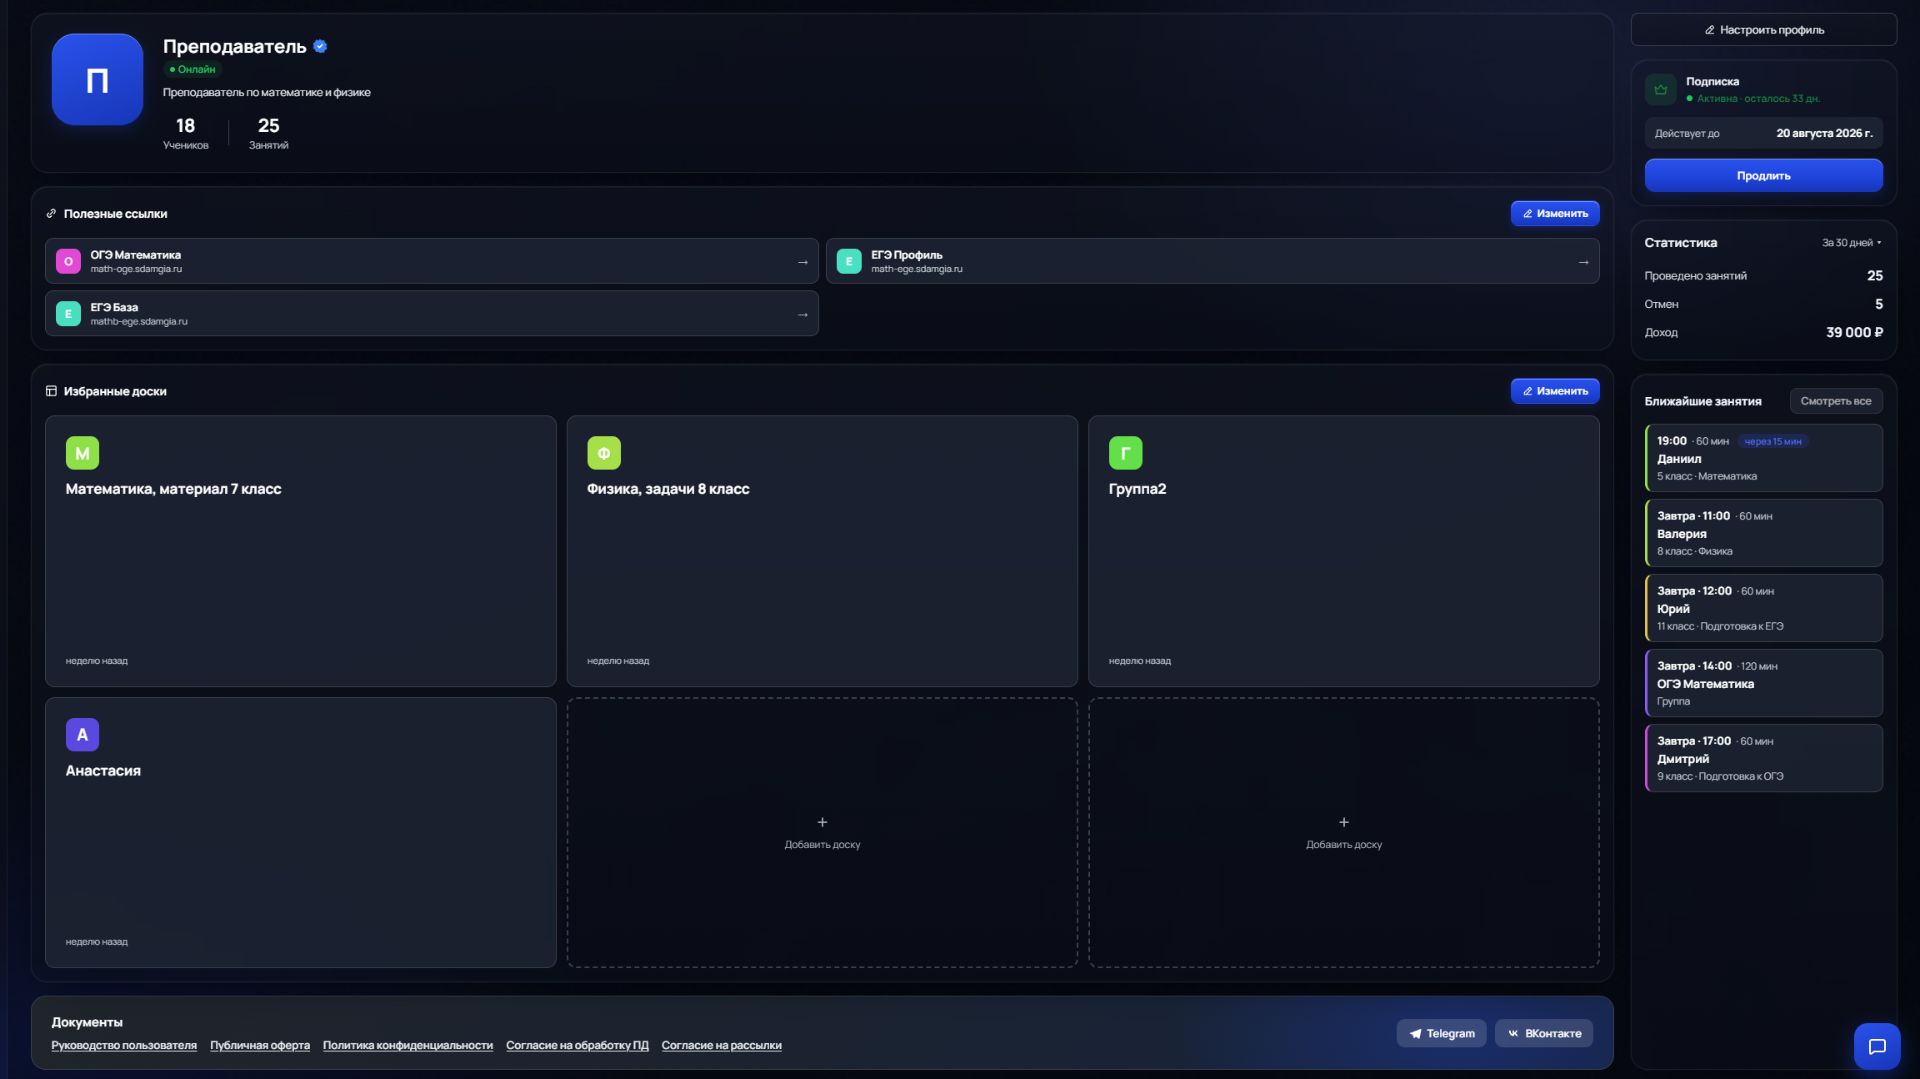The image size is (1920, 1079).
Task: Click the Онлайн status badge
Action: click(192, 70)
